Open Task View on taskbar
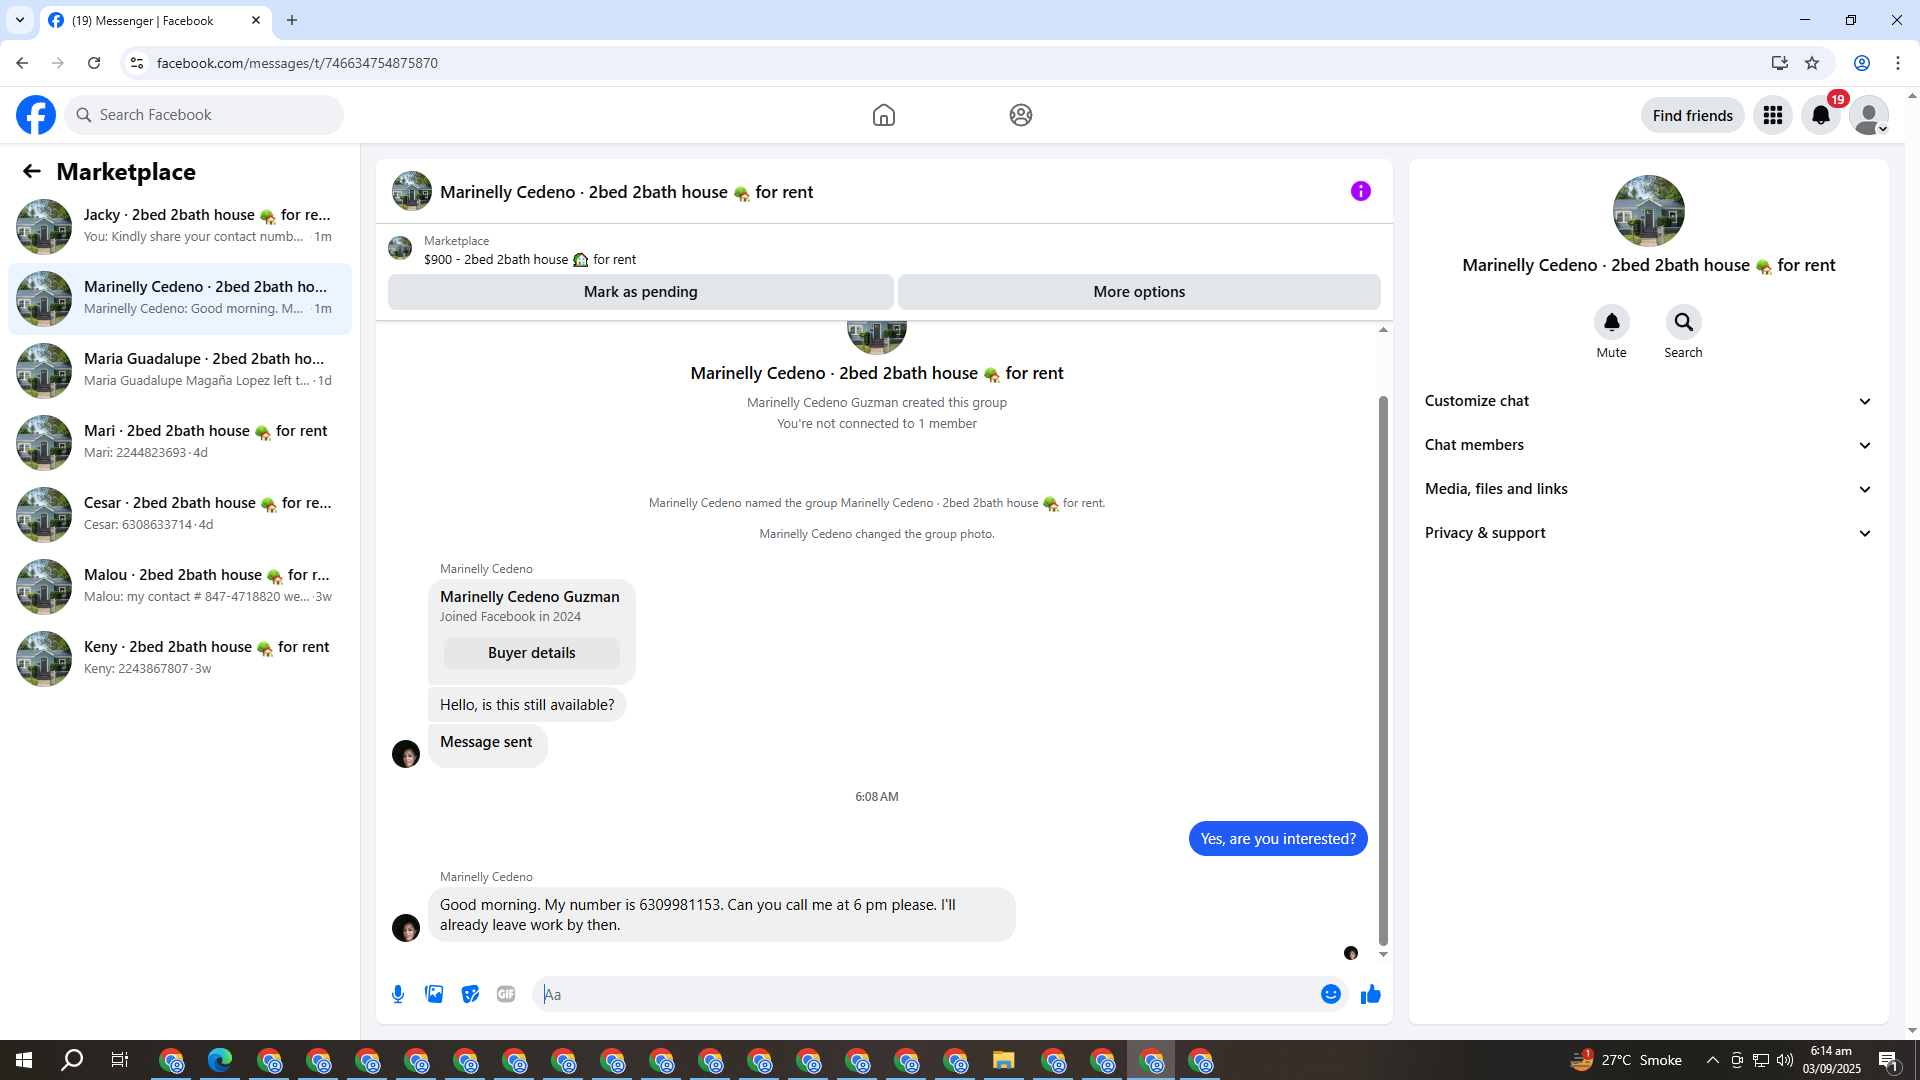The height and width of the screenshot is (1080, 1920). (x=120, y=1060)
